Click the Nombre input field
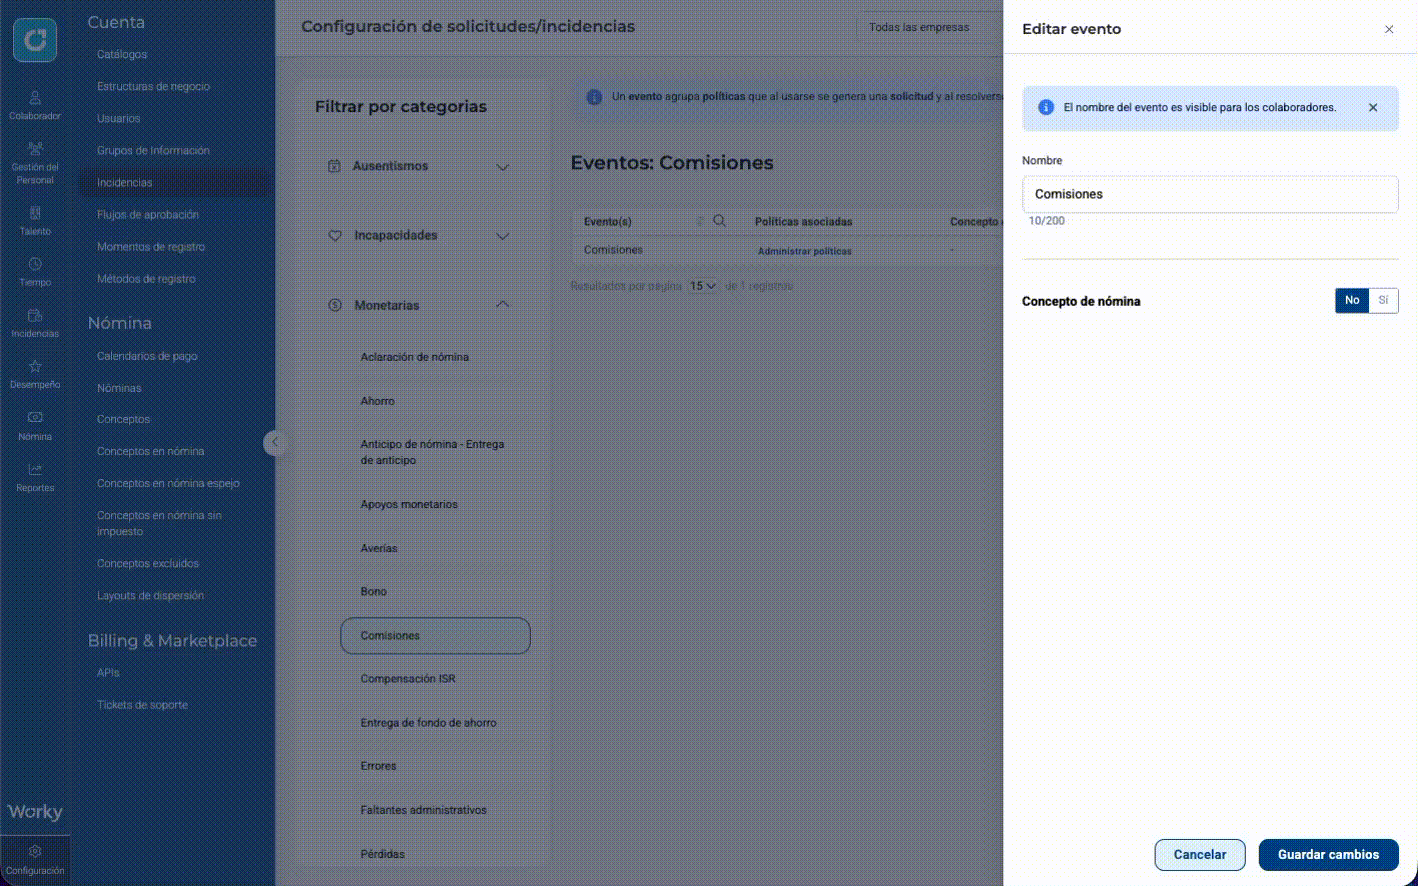The image size is (1418, 886). [x=1210, y=194]
